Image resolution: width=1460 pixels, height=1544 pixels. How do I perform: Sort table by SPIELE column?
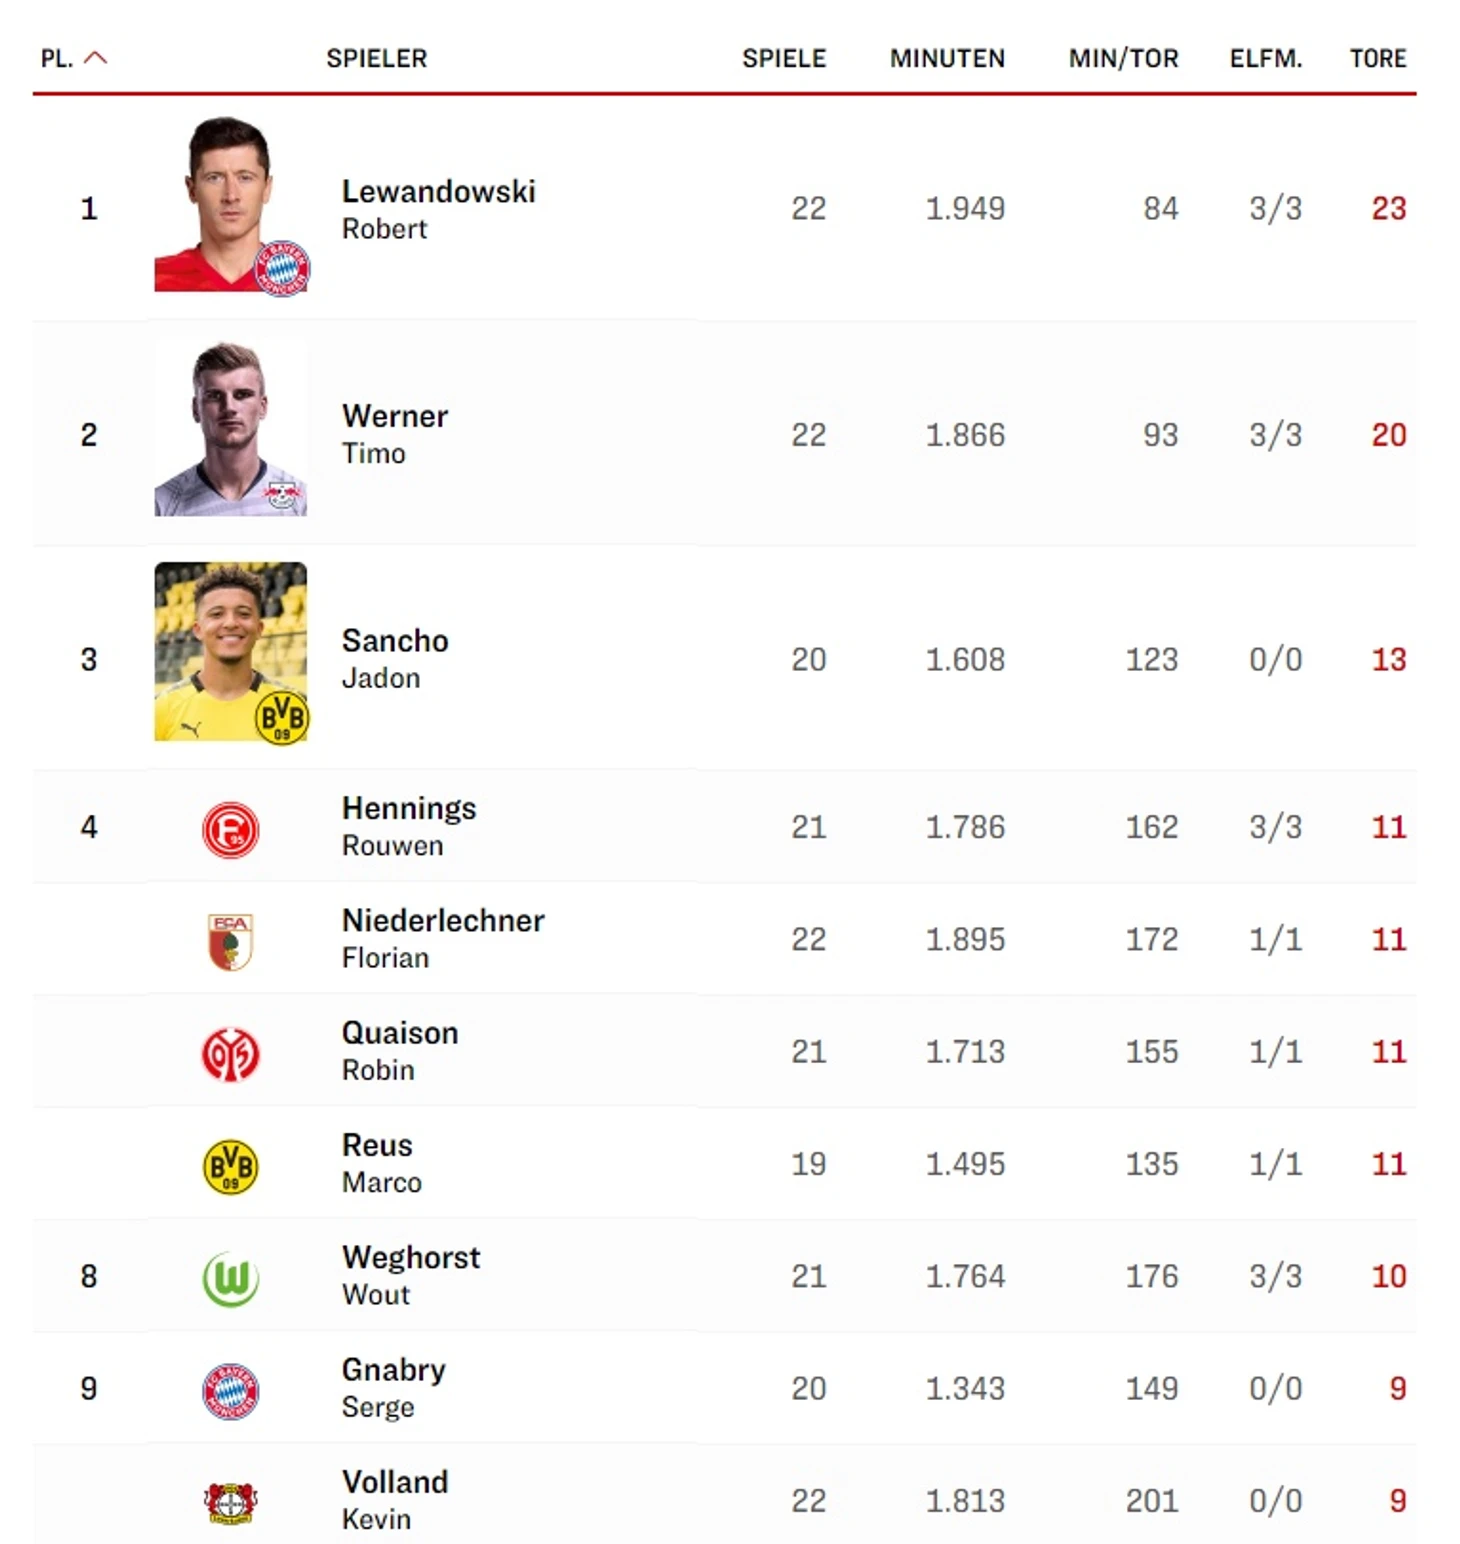click(x=783, y=59)
